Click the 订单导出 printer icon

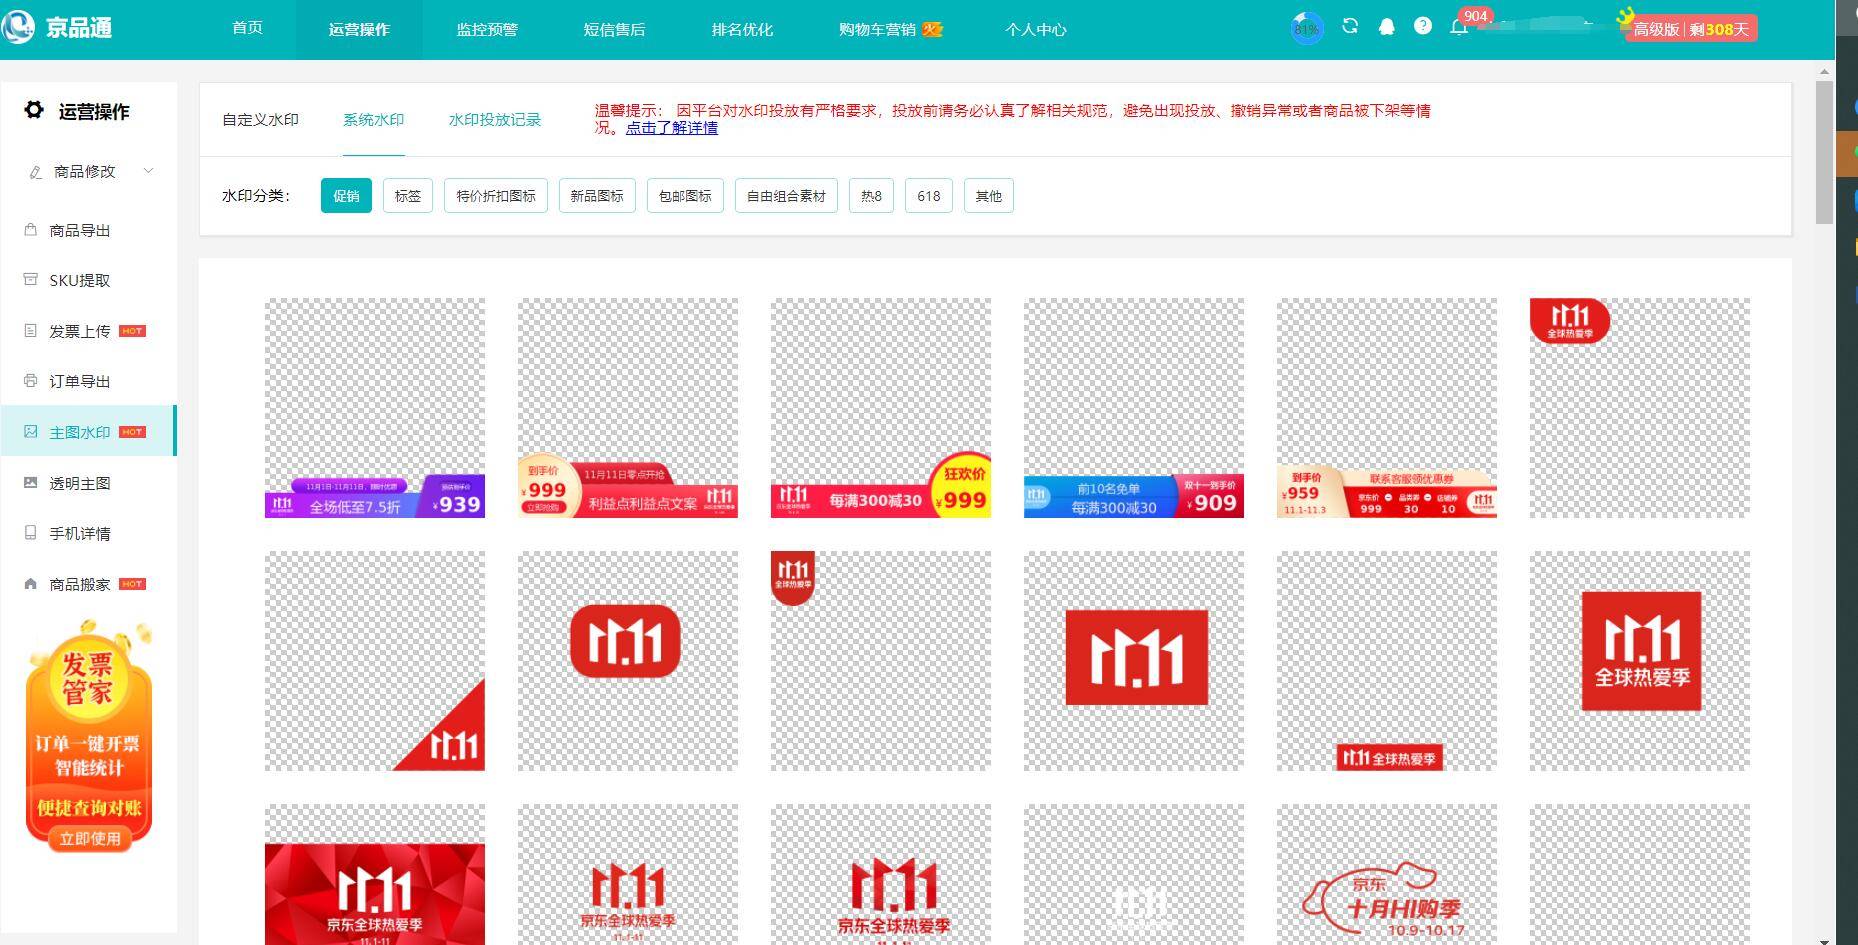tap(30, 381)
